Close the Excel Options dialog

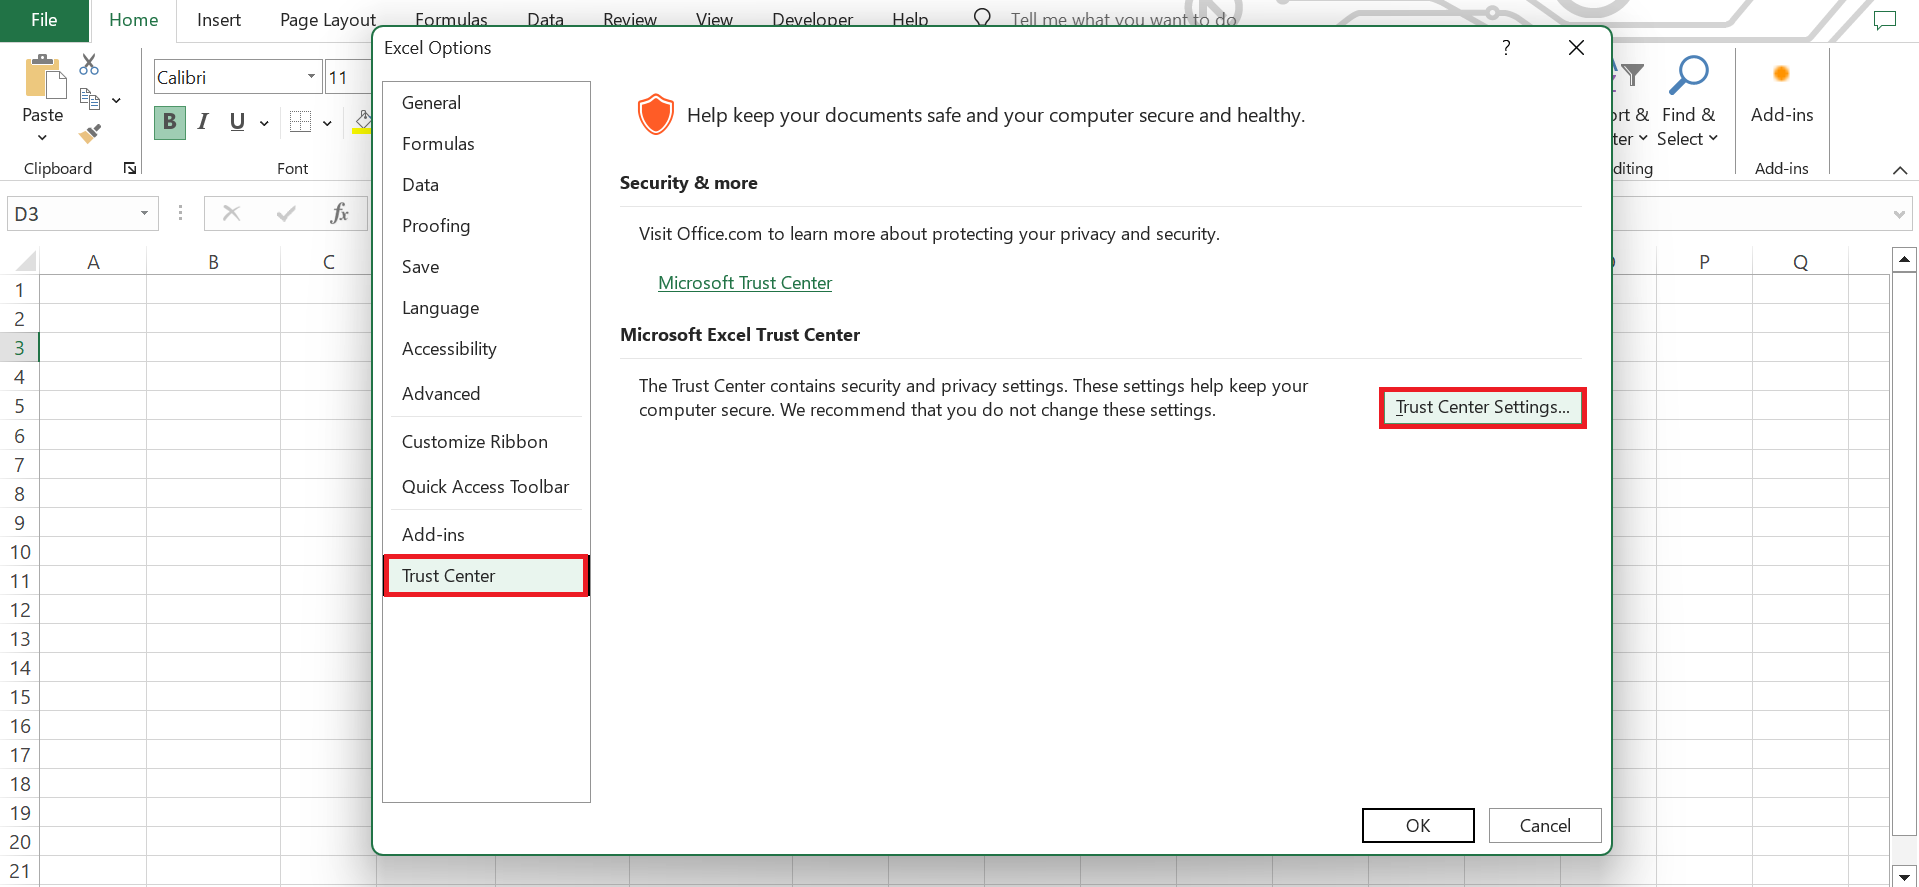click(1576, 48)
